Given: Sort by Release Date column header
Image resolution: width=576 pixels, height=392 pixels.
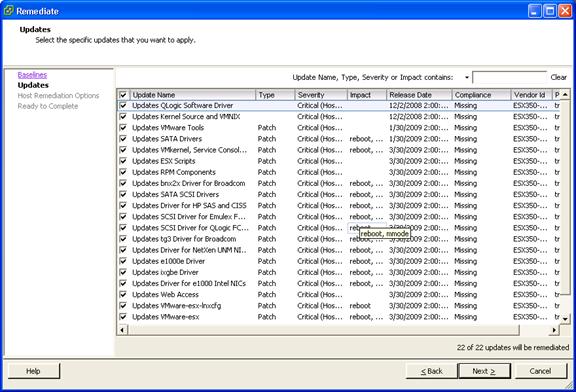Looking at the screenshot, I should pos(419,95).
